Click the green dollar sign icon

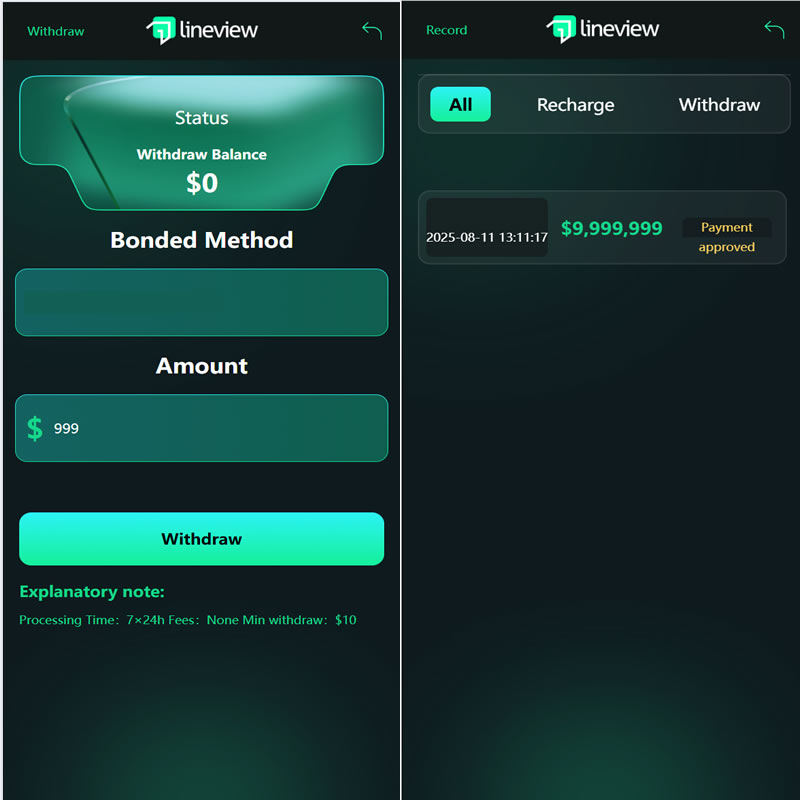35,428
